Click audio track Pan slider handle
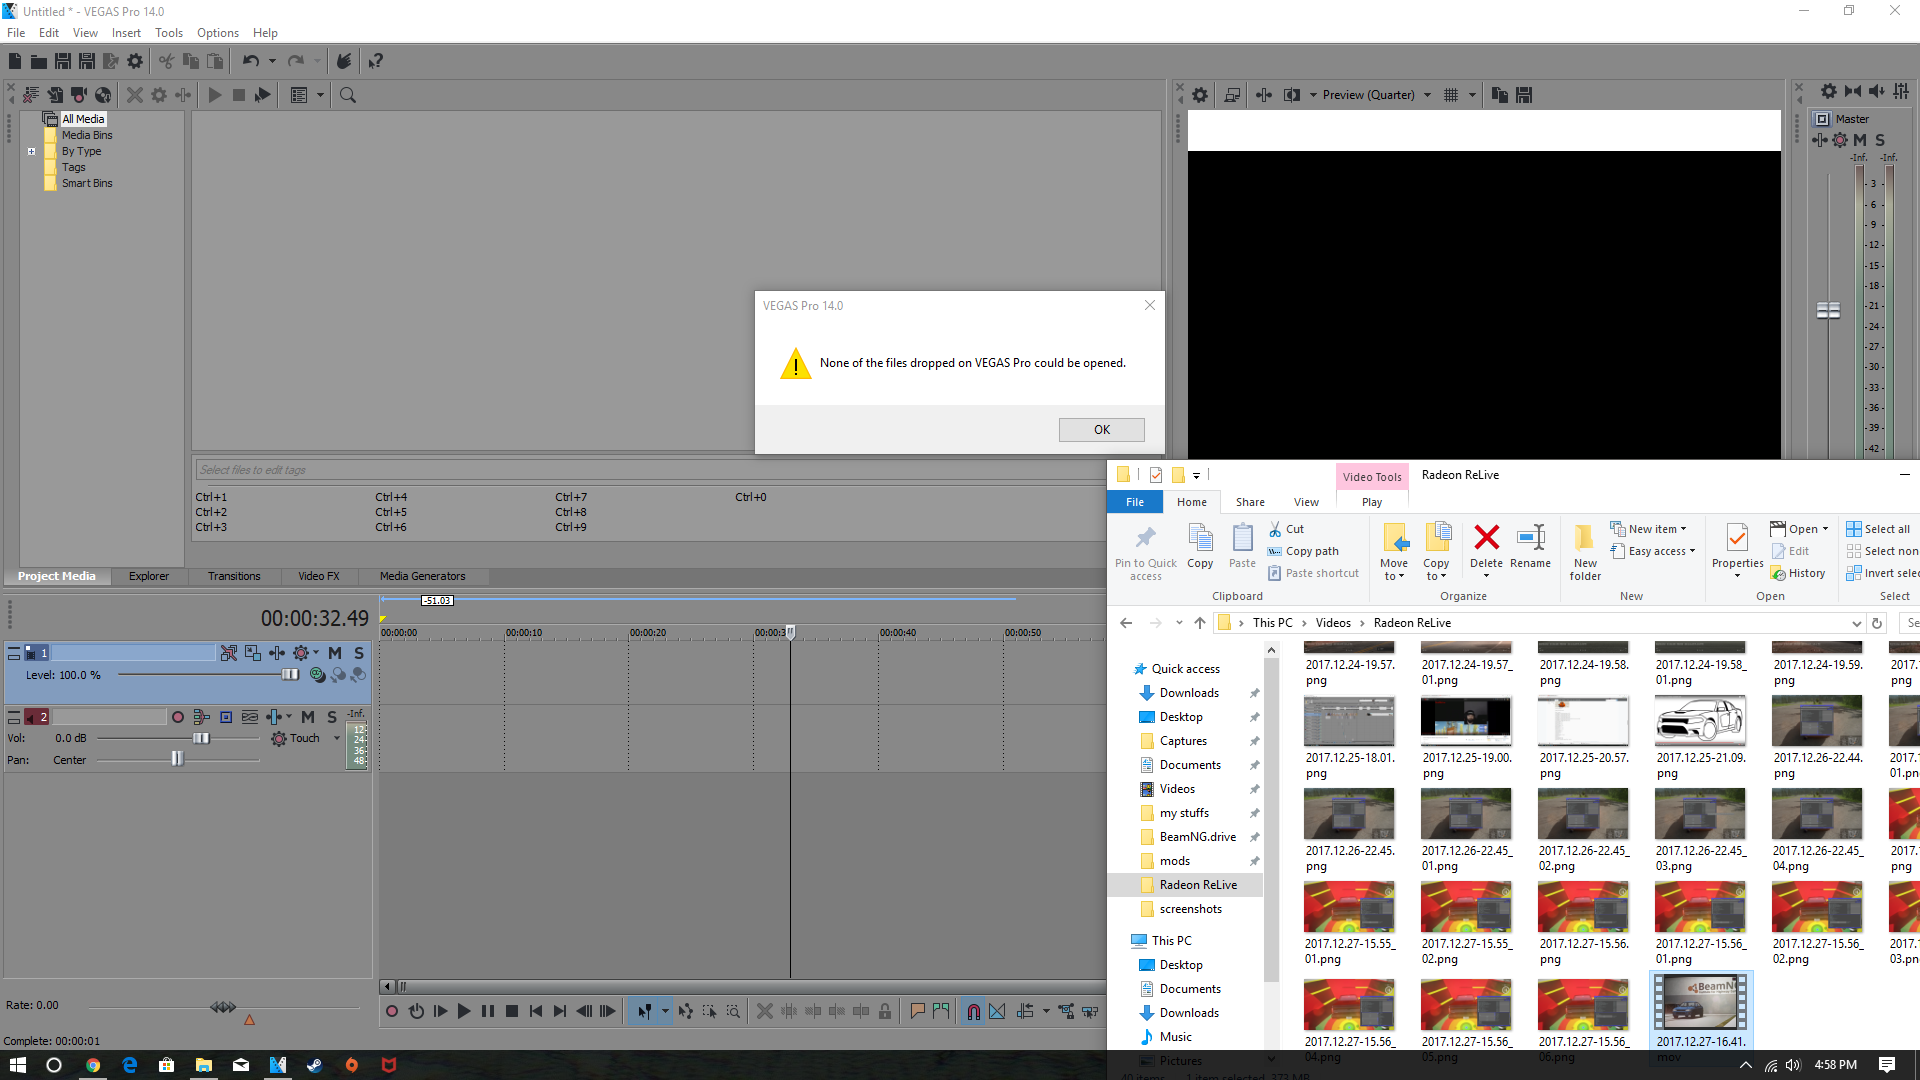1920x1080 pixels. pos(177,760)
